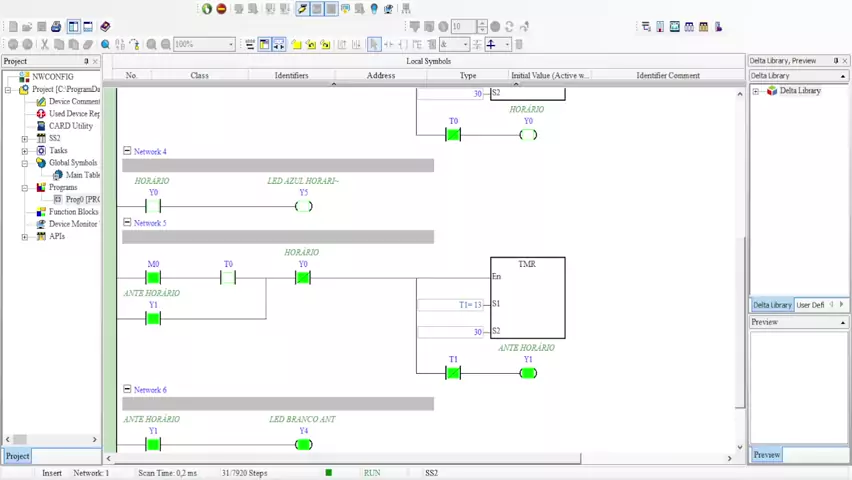Click the Delta Library dropdown arrow
This screenshot has height=480, width=852.
(x=842, y=76)
